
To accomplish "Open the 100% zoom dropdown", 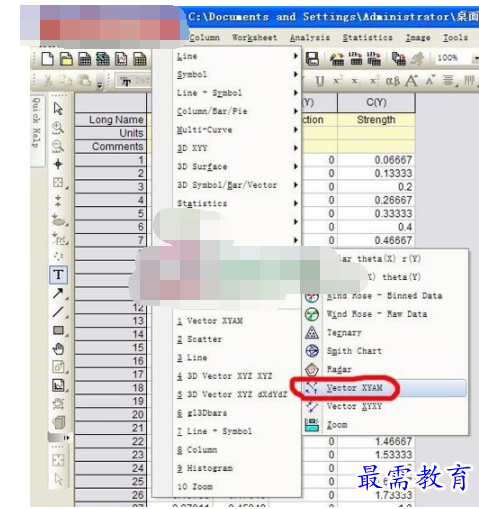I will point(475,58).
